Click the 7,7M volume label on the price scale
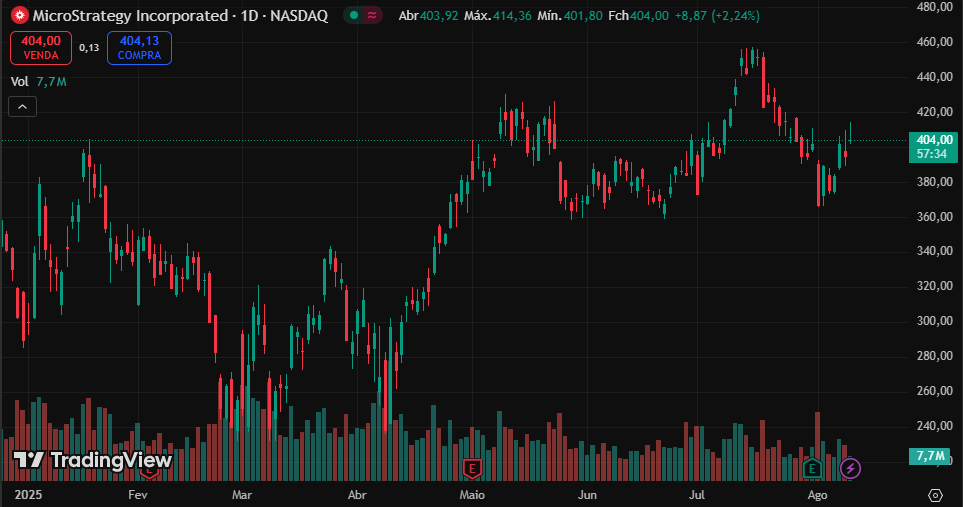 click(x=930, y=455)
